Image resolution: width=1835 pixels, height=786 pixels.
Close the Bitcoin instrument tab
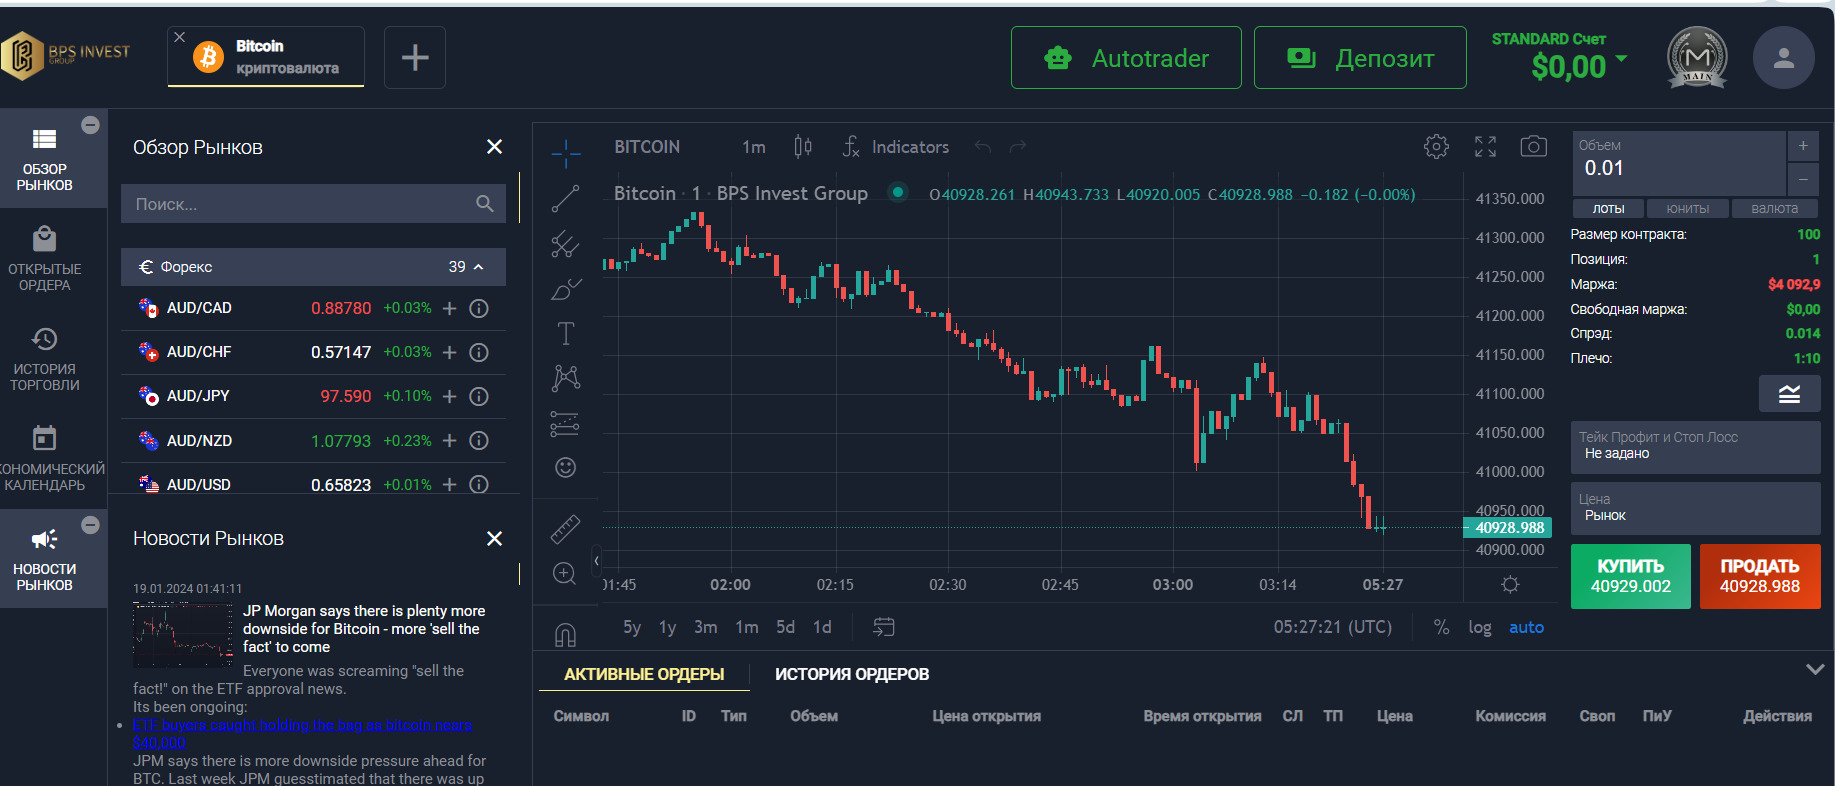coord(180,37)
